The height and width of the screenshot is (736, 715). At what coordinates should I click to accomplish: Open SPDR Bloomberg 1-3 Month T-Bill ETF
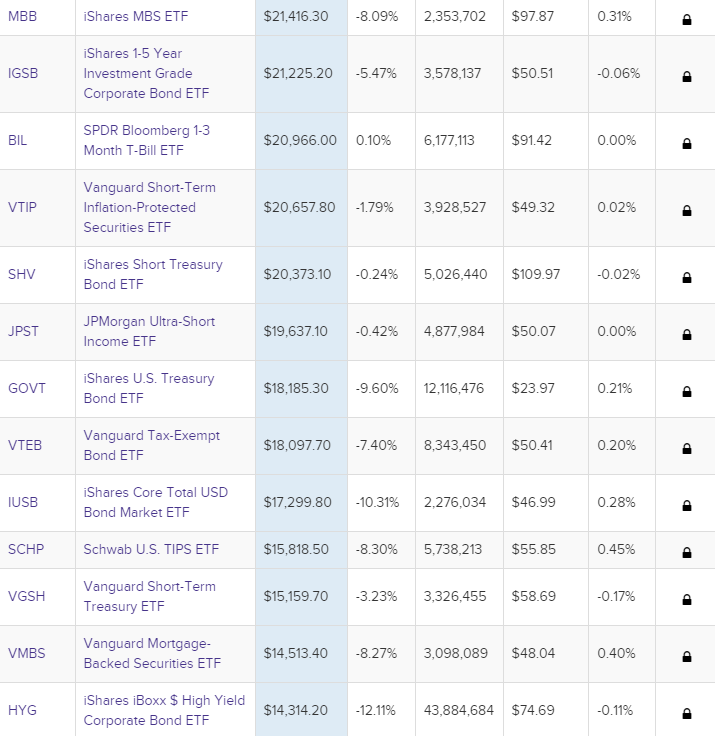pyautogui.click(x=146, y=140)
